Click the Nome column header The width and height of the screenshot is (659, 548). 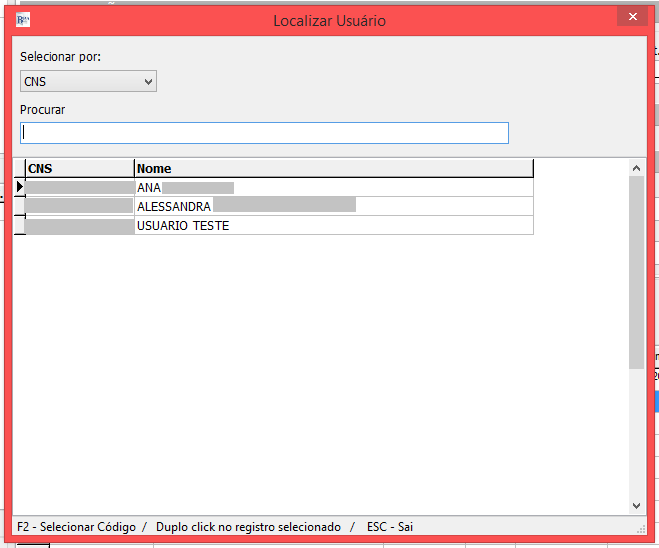(333, 168)
